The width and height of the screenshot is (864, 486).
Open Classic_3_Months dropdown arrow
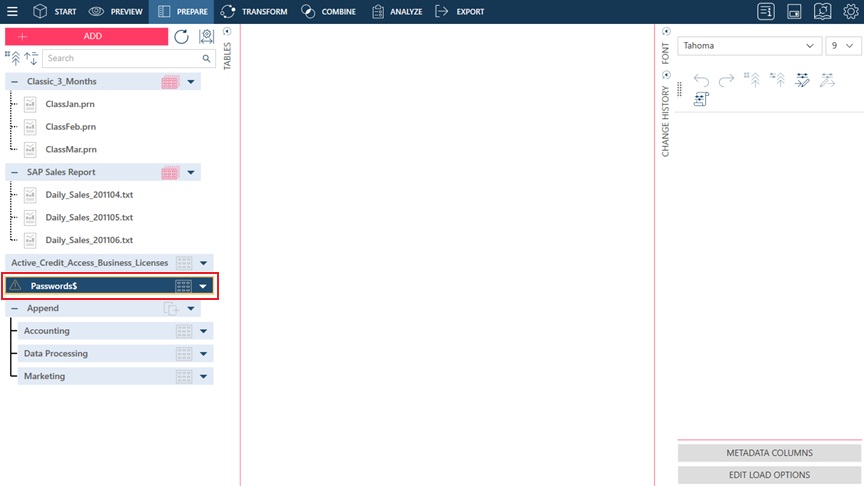(191, 82)
